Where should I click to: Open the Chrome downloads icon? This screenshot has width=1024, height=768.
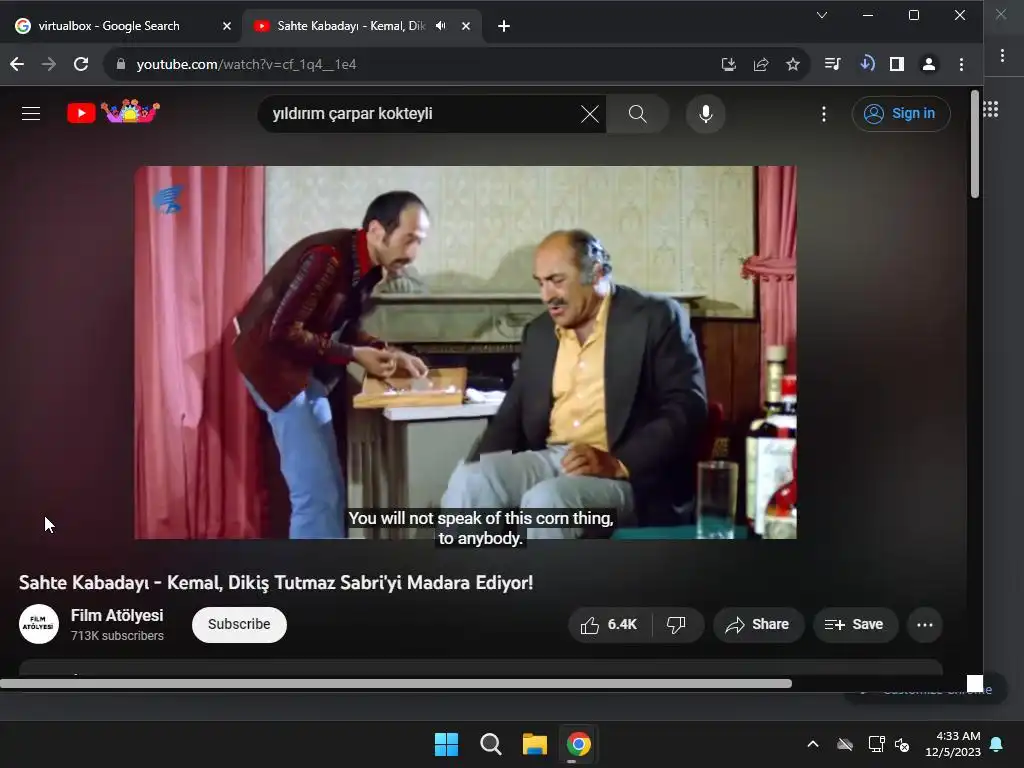pyautogui.click(x=867, y=63)
